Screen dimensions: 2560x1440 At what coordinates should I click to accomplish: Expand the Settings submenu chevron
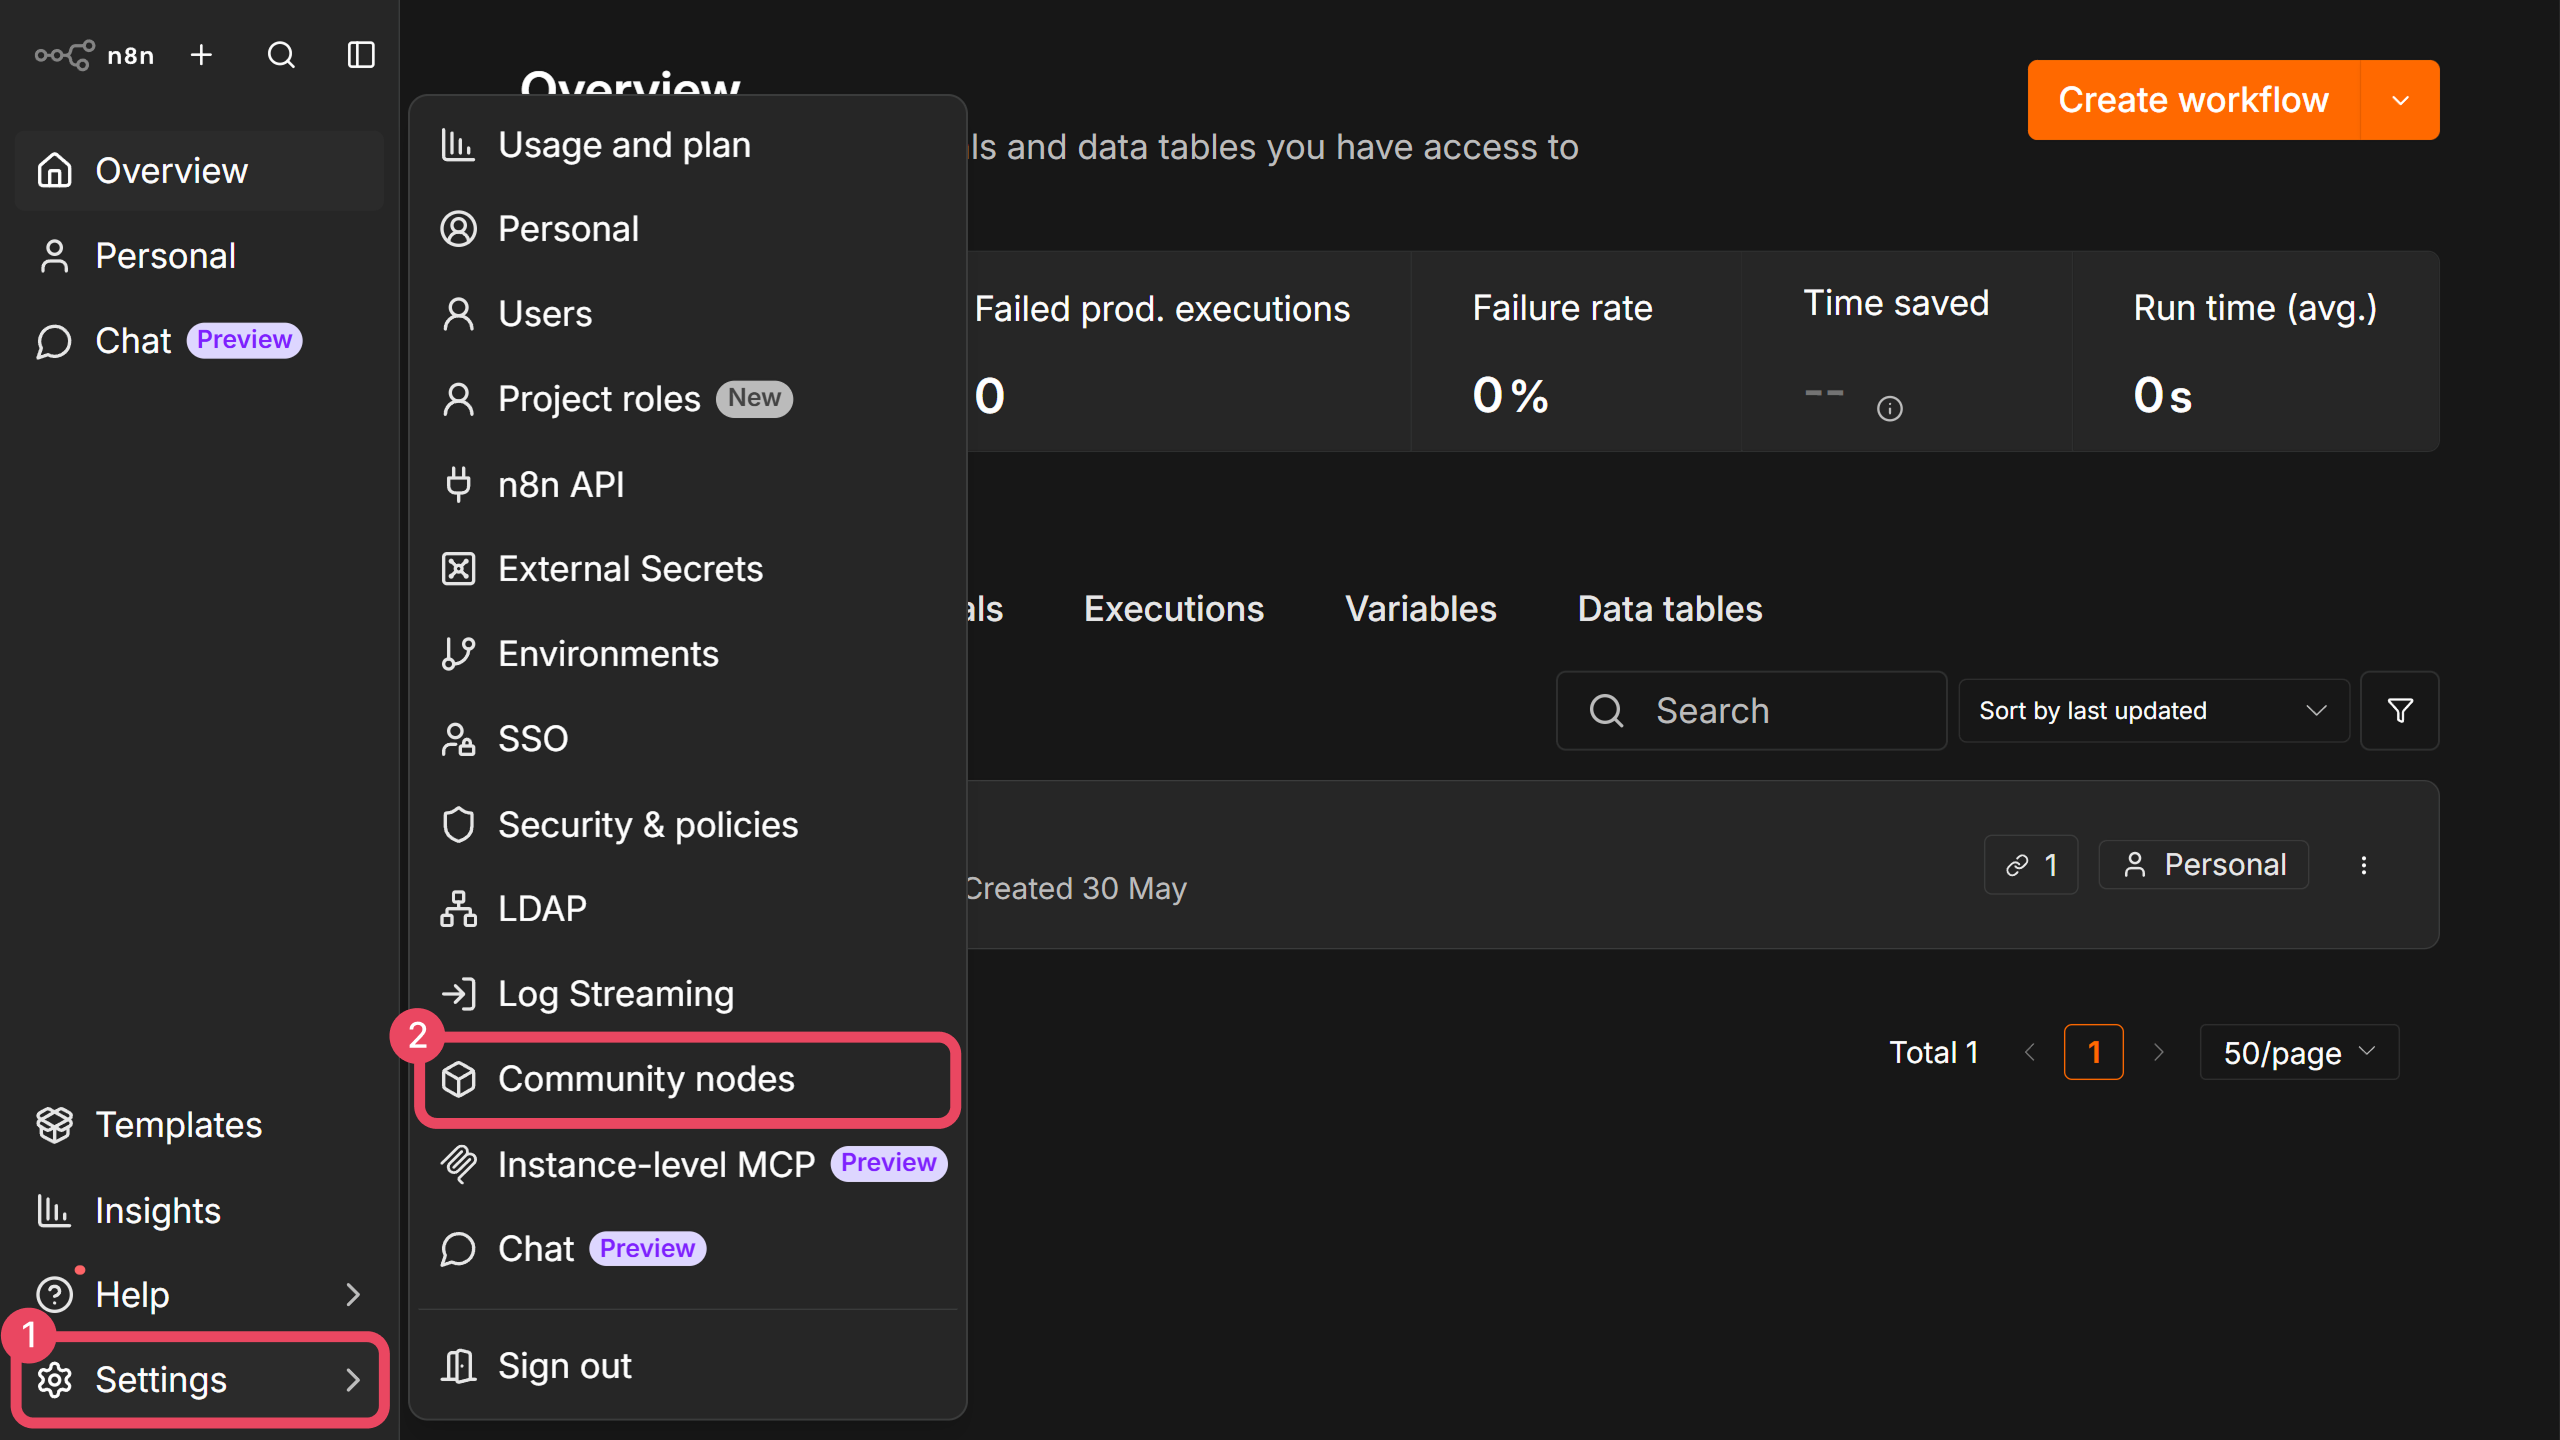click(352, 1380)
